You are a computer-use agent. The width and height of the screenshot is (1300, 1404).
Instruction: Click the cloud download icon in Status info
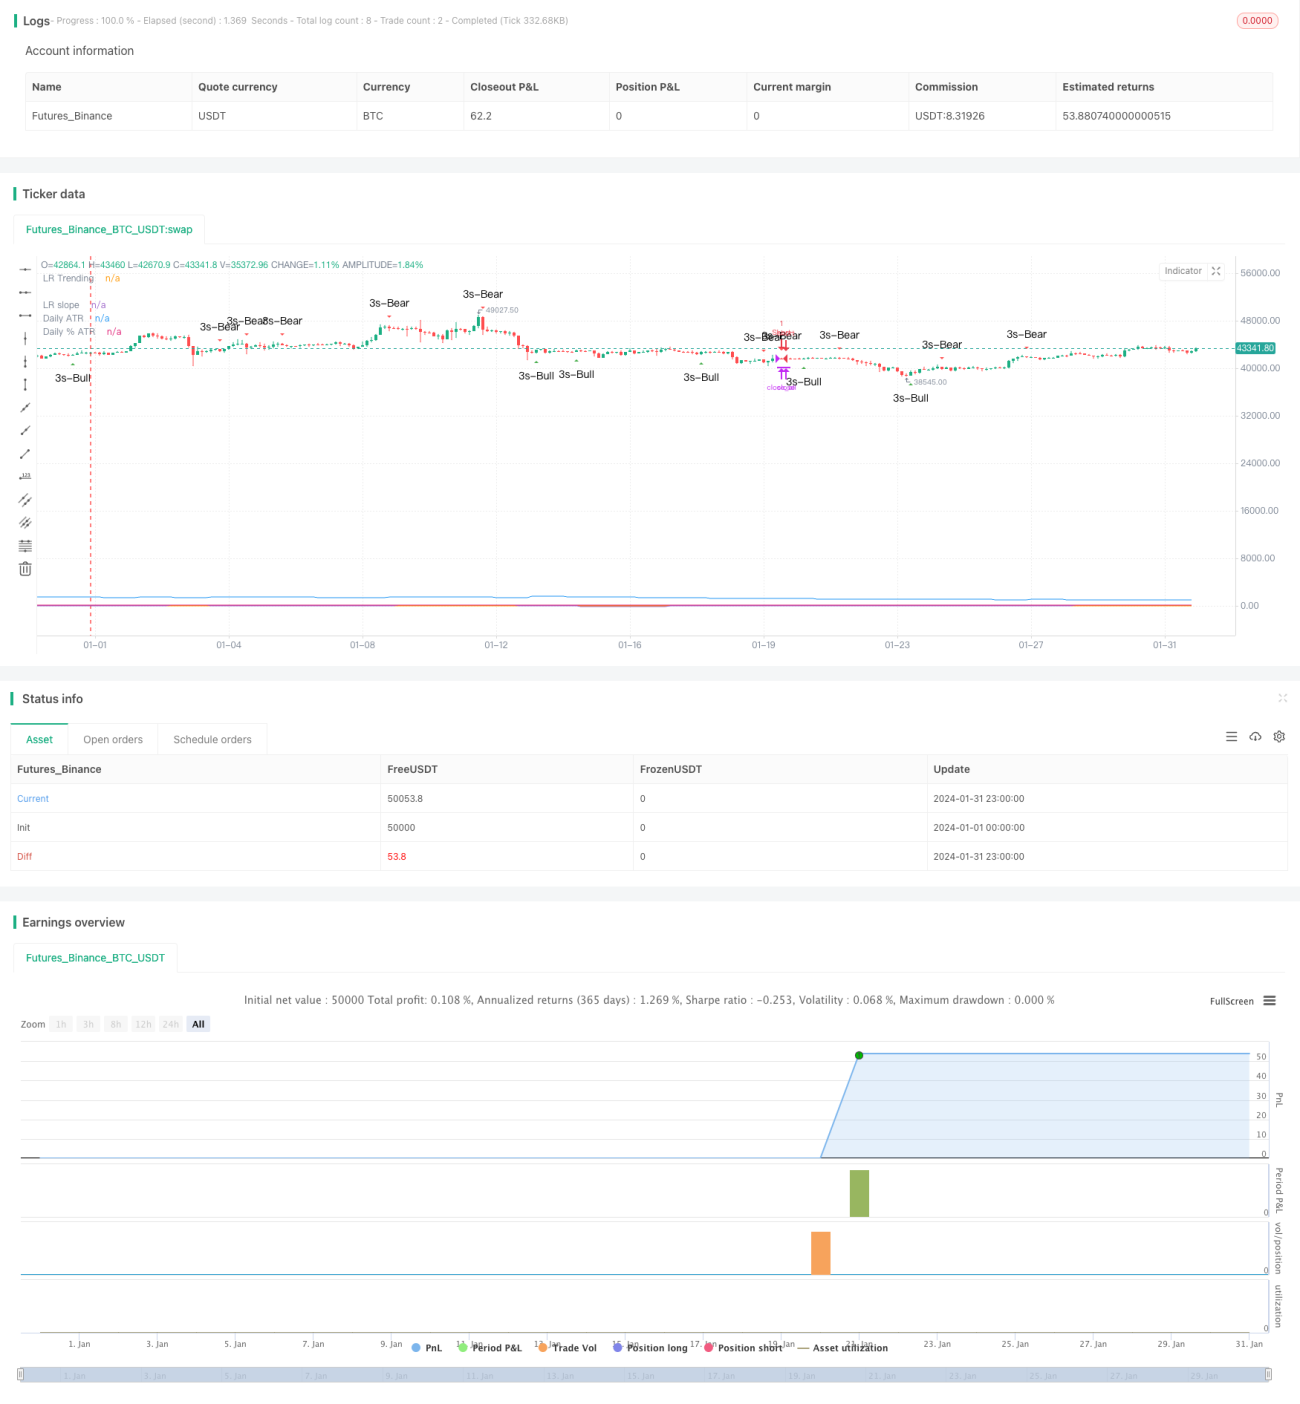tap(1255, 737)
